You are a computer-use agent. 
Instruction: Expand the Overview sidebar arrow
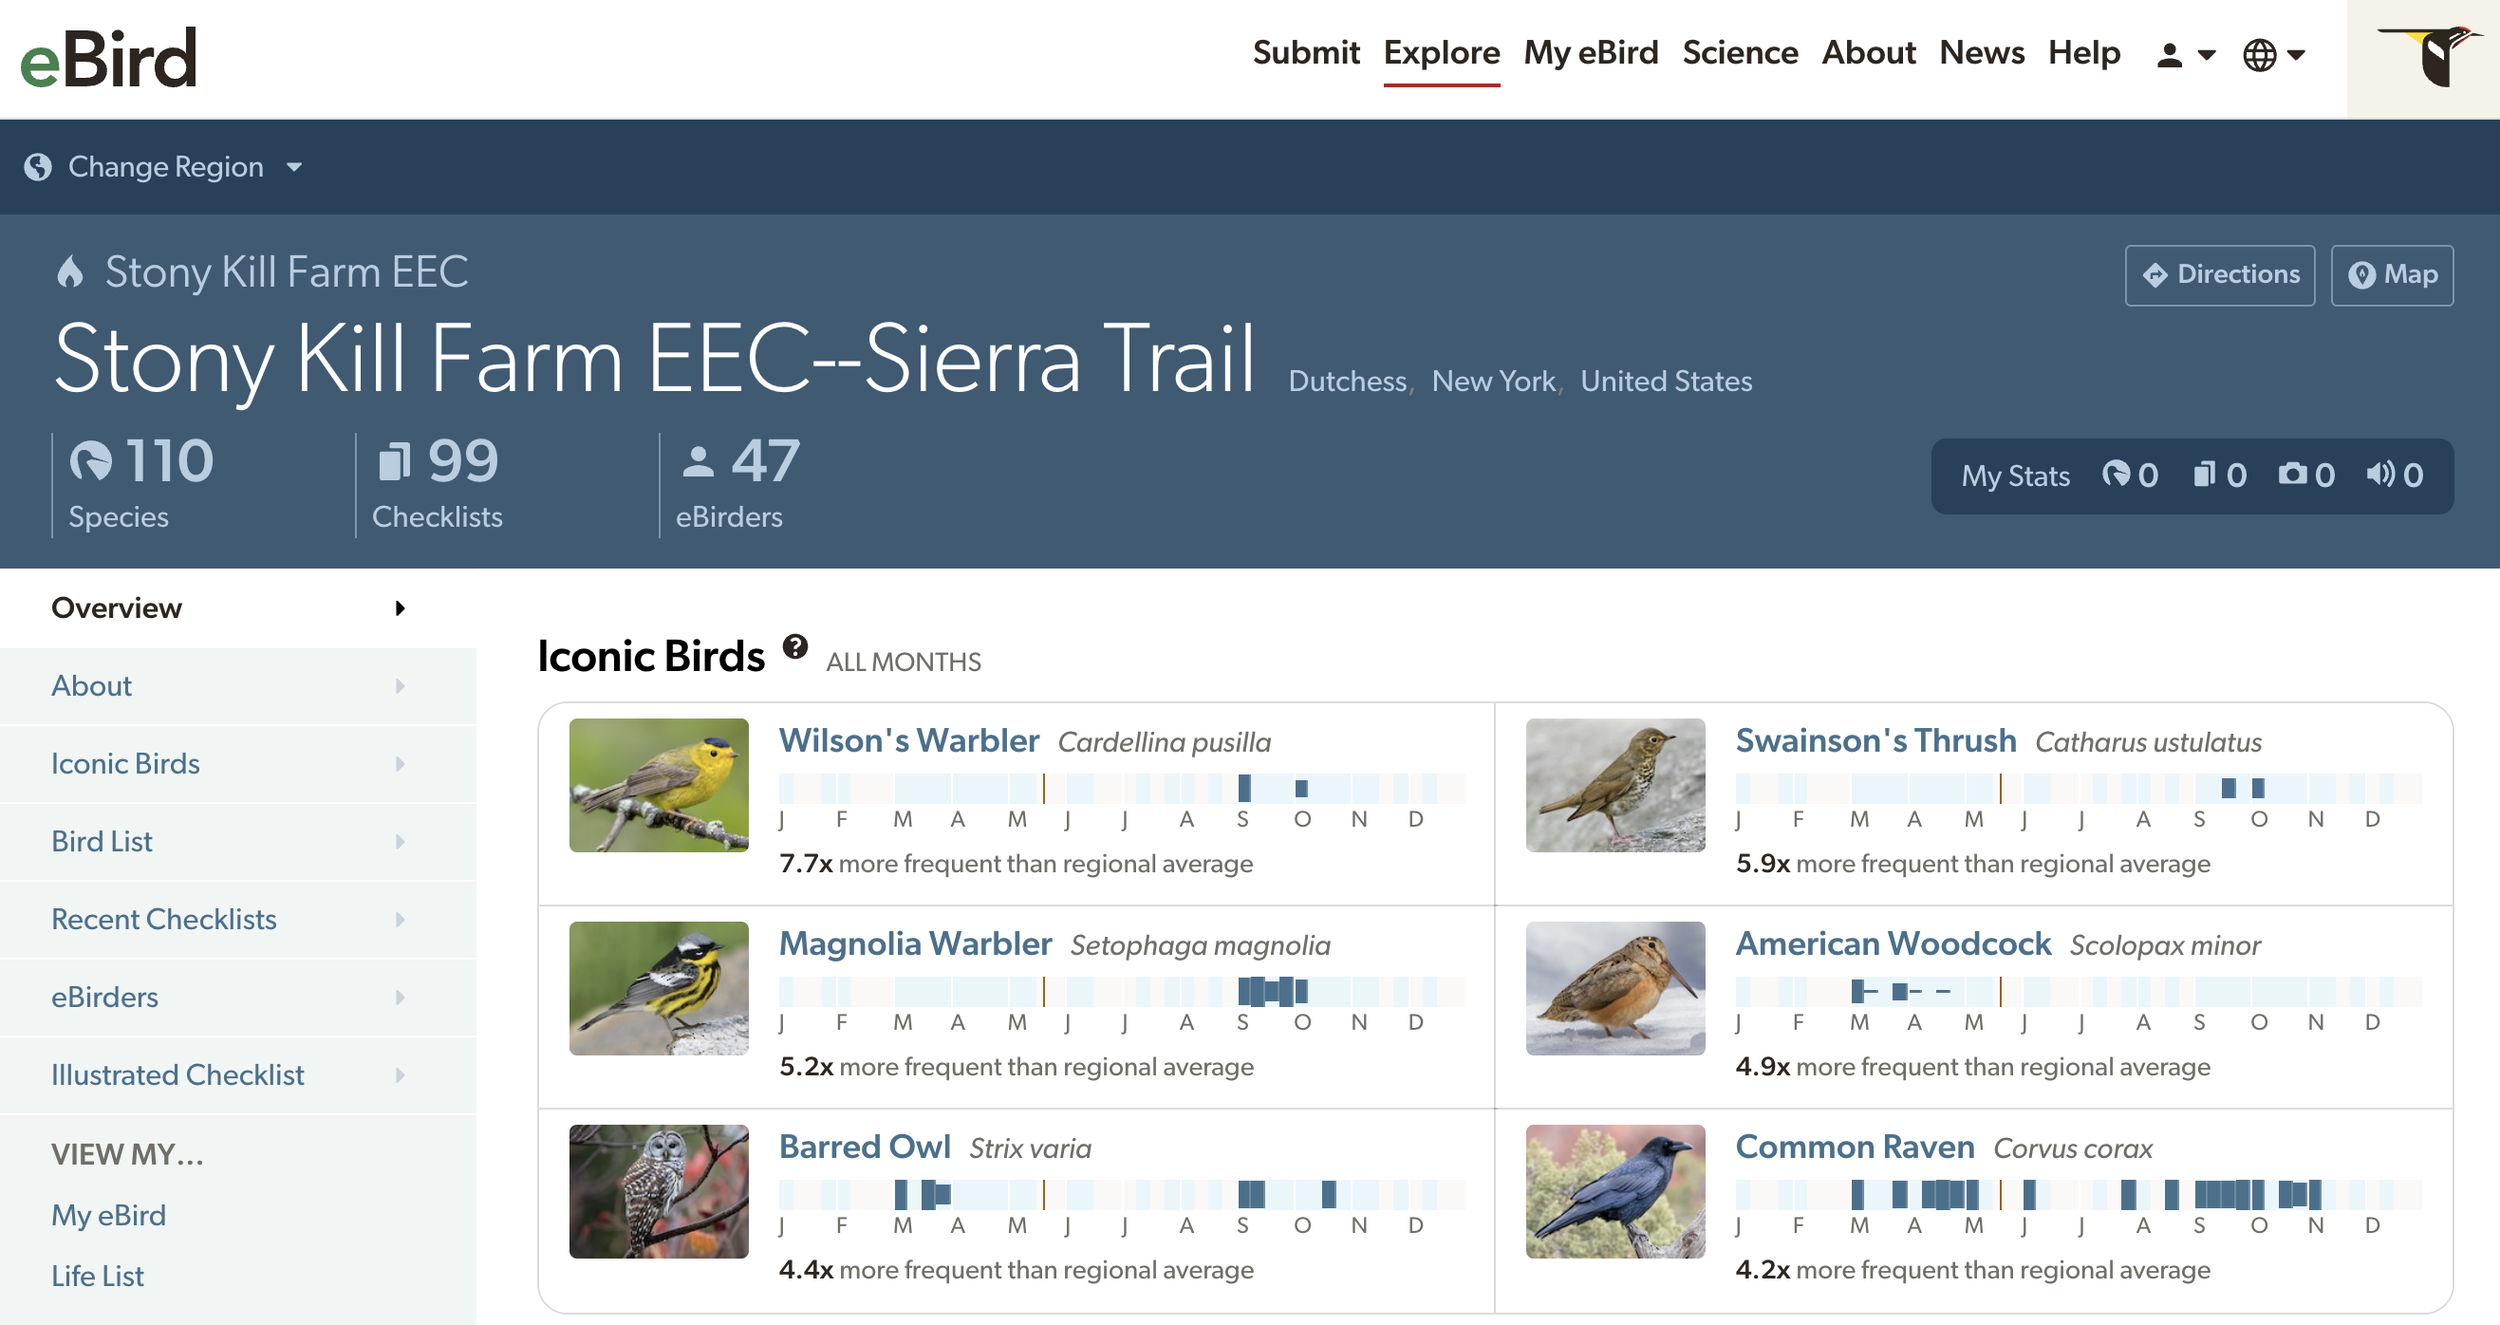(400, 608)
